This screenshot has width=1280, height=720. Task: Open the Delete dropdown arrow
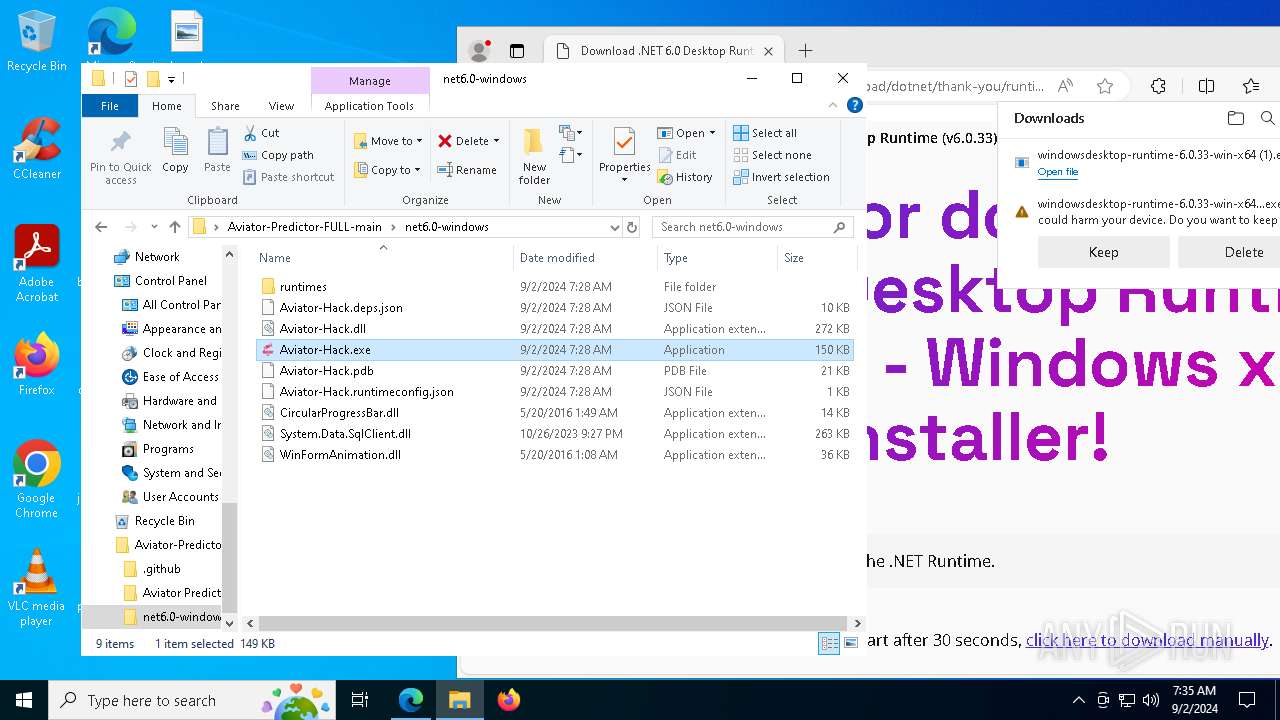click(x=496, y=141)
